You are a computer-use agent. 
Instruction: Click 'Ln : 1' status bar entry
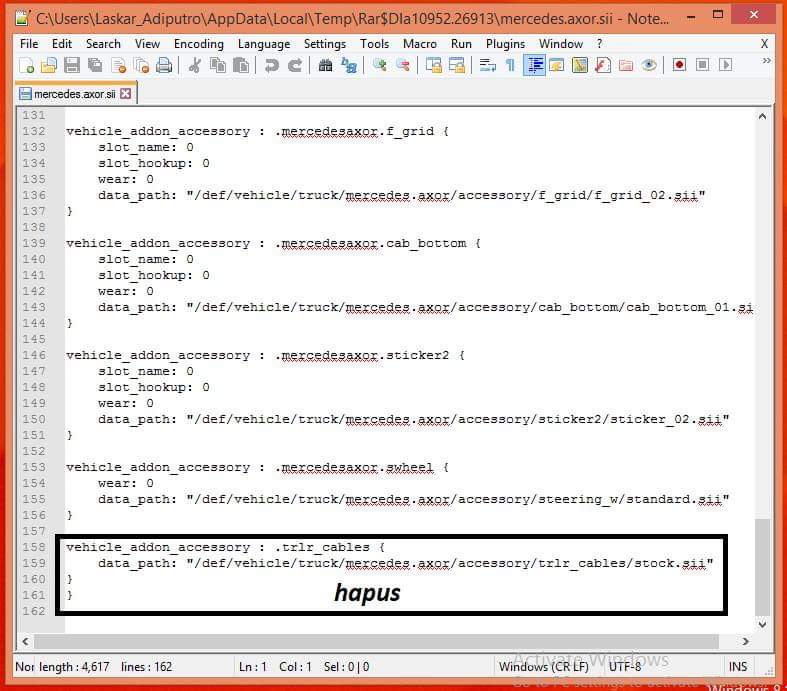[252, 667]
